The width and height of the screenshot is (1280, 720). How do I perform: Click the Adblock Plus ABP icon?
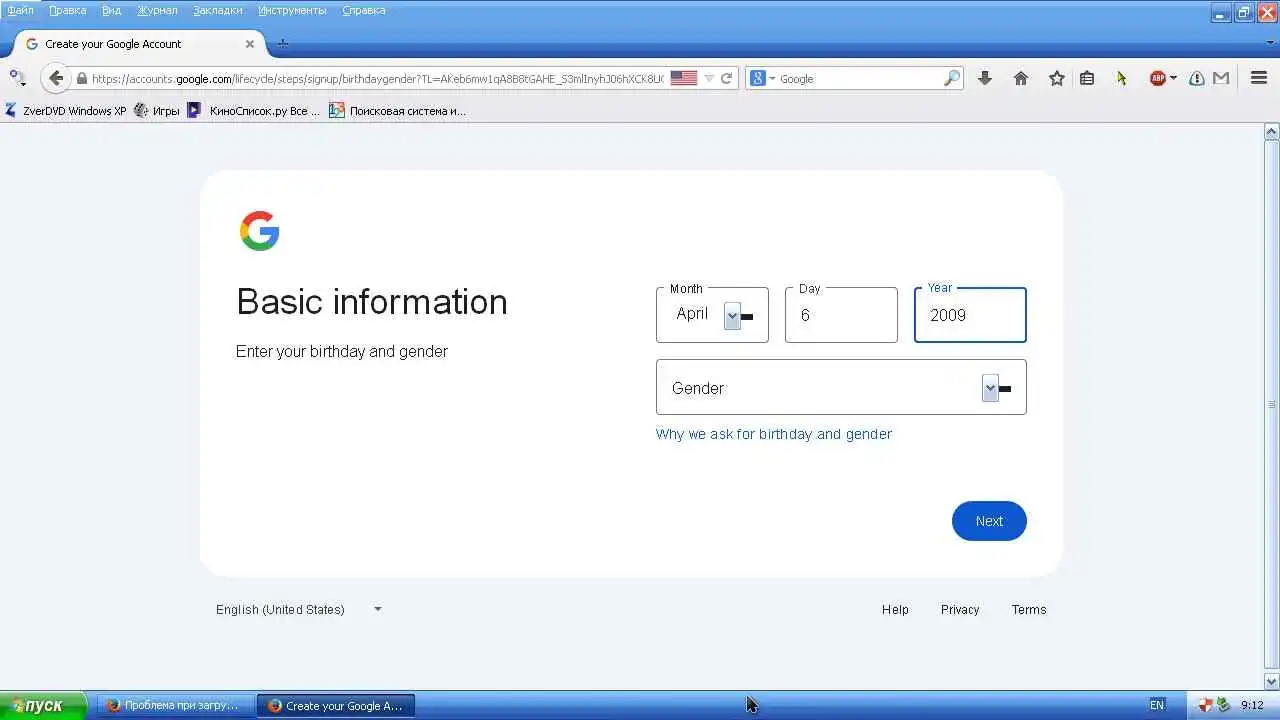1158,78
